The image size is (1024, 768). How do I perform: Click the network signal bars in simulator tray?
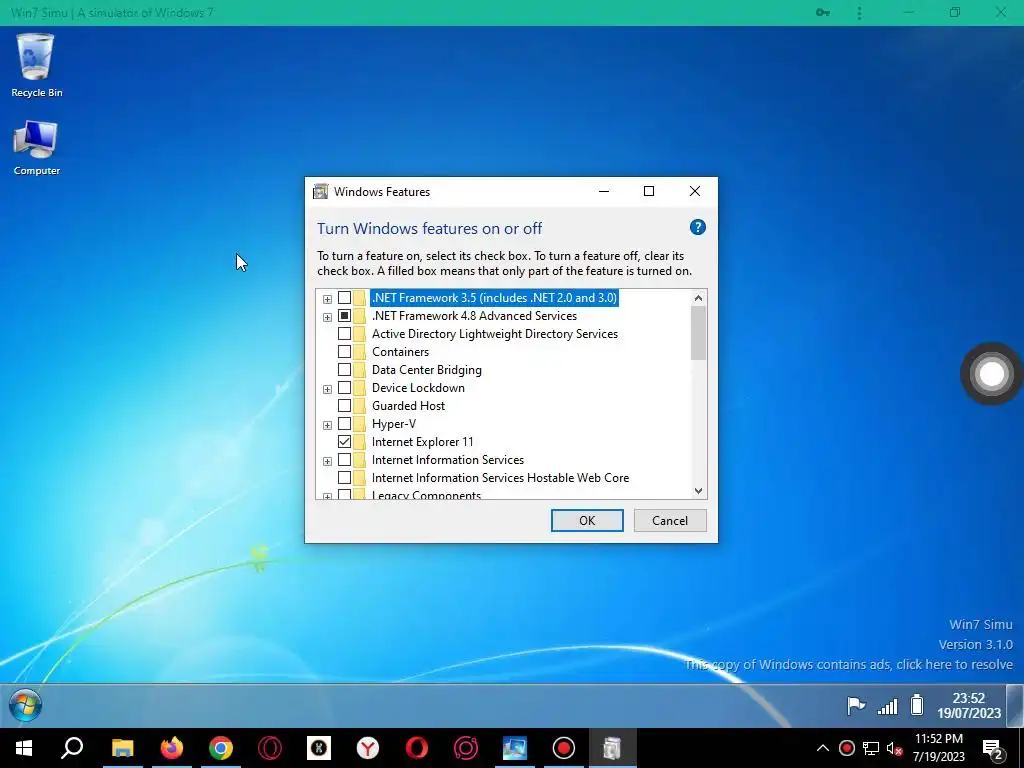point(888,706)
